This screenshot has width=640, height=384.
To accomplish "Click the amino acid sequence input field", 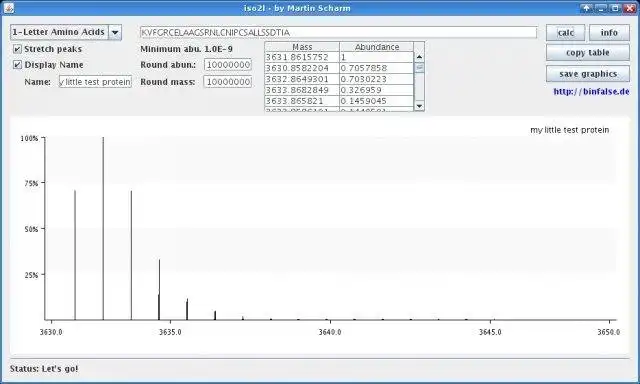I will coord(338,32).
